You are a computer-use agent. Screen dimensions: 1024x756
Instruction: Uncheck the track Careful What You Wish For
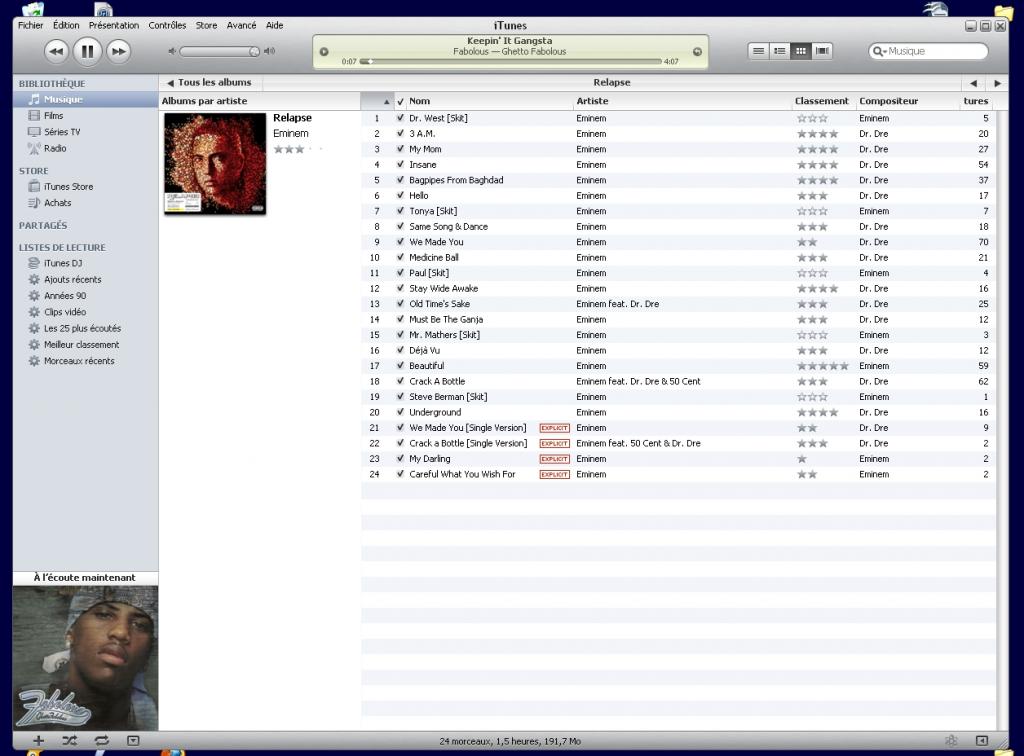(x=400, y=474)
